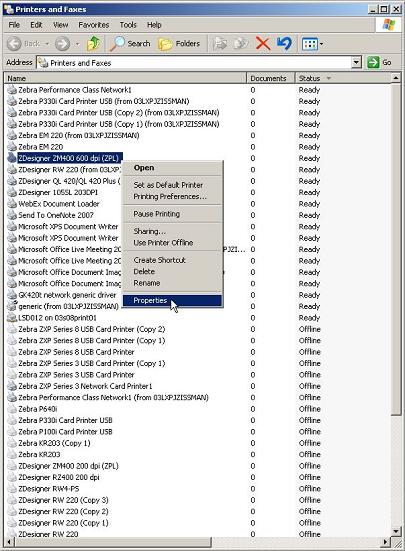405x551 pixels.
Task: Select Use Printer Offline
Action: pyautogui.click(x=172, y=242)
